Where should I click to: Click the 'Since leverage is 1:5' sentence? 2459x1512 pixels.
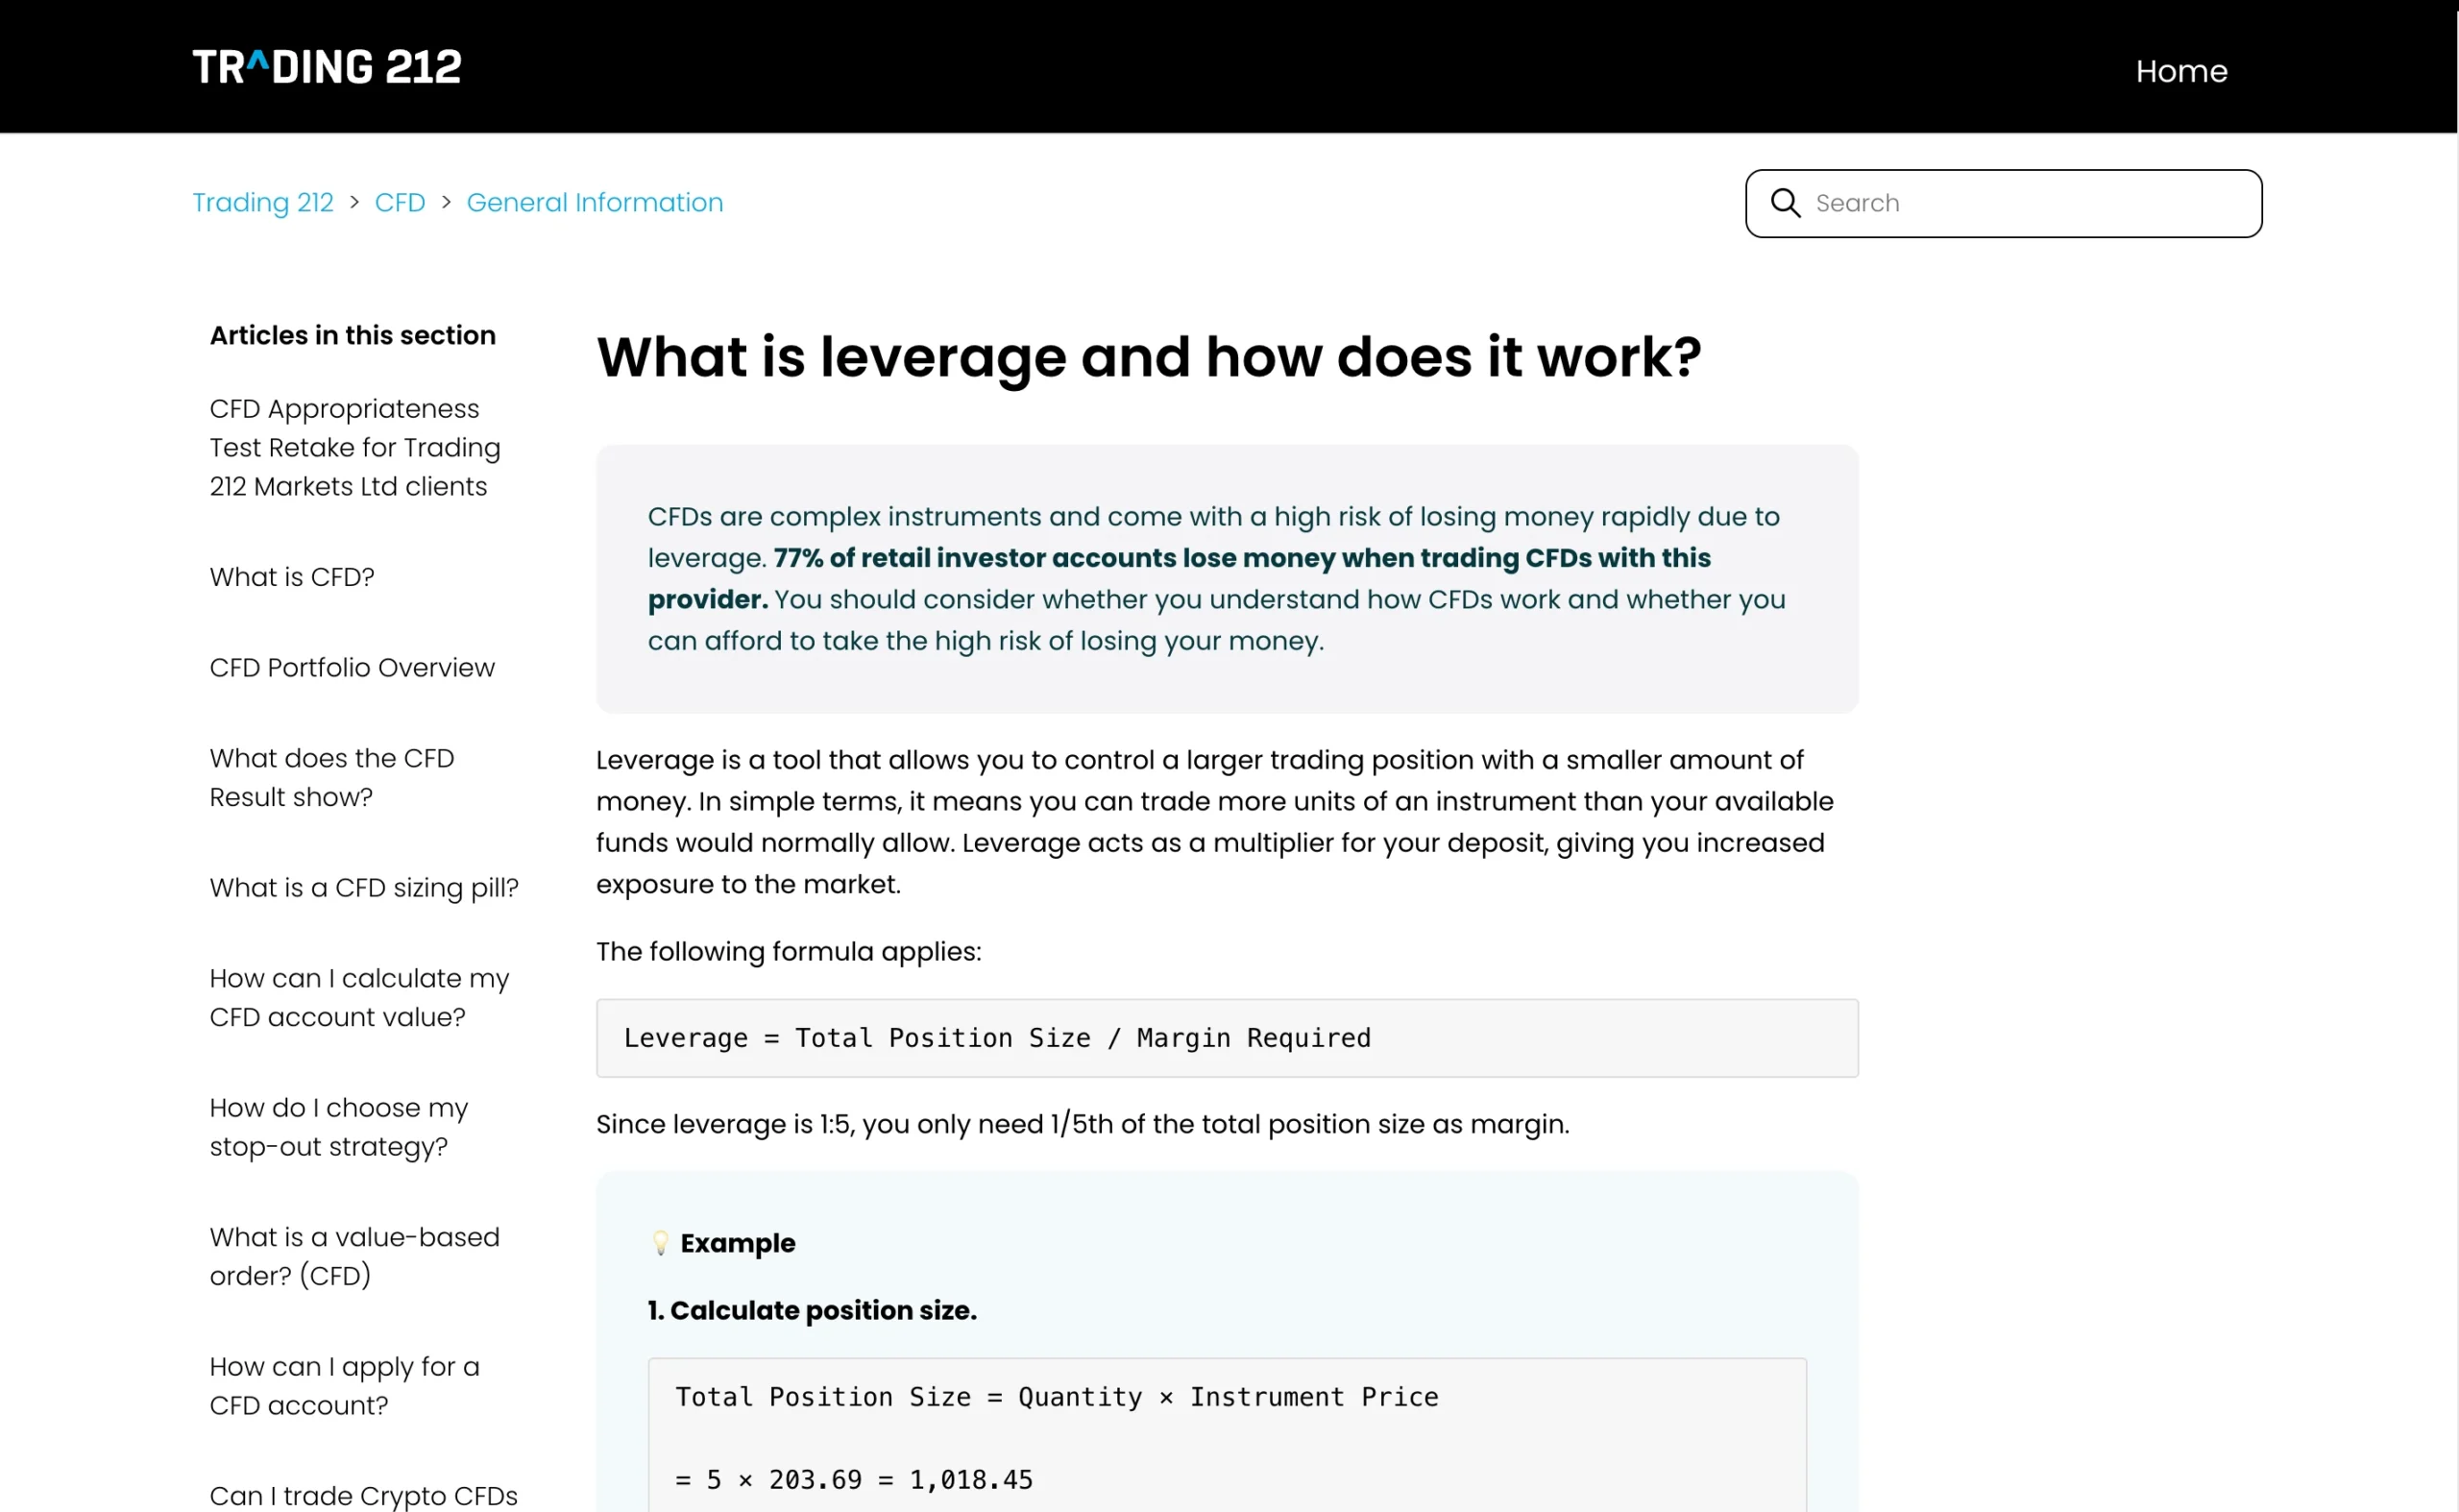point(1083,1124)
